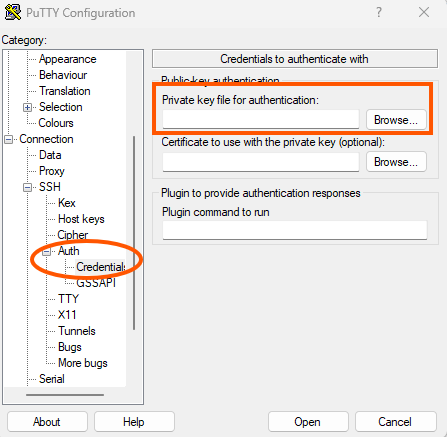Click the About button

tap(47, 422)
